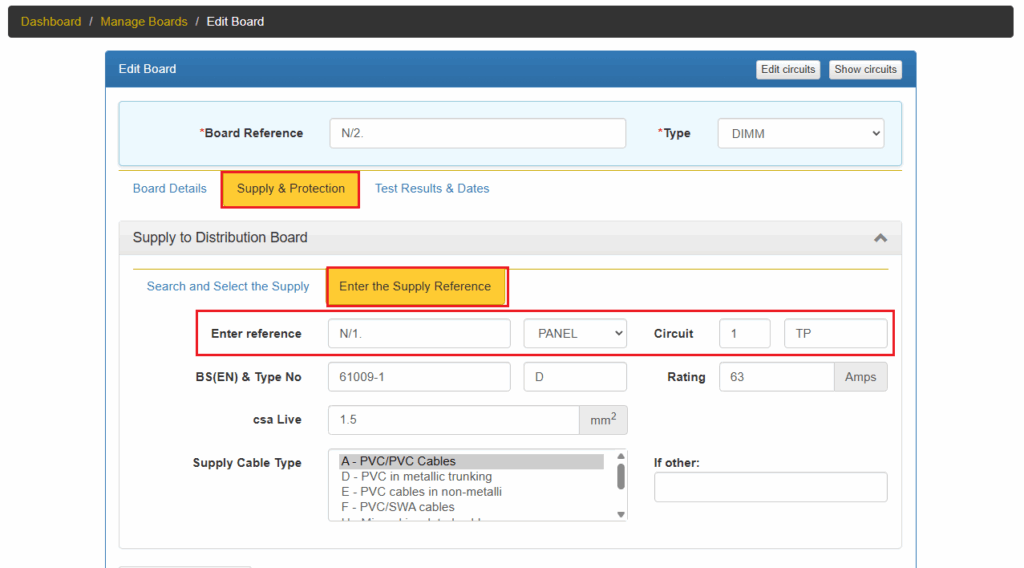Collapse the Supply to Distribution Board panel

coord(880,238)
